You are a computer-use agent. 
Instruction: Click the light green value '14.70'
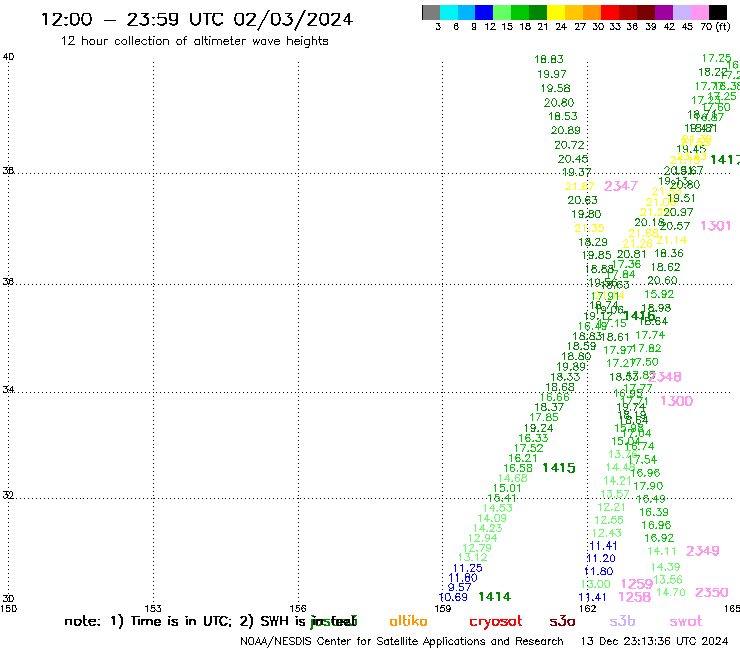click(x=671, y=592)
